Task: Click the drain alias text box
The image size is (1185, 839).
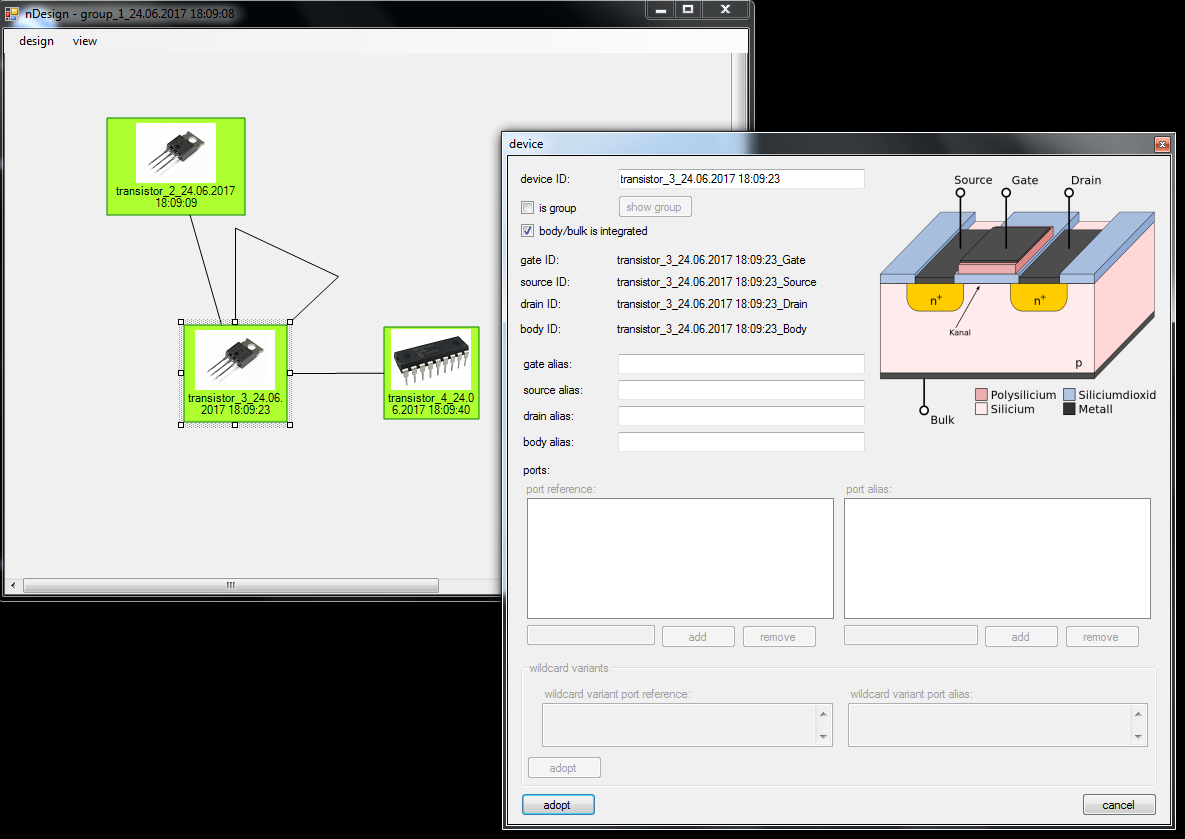Action: coord(741,416)
